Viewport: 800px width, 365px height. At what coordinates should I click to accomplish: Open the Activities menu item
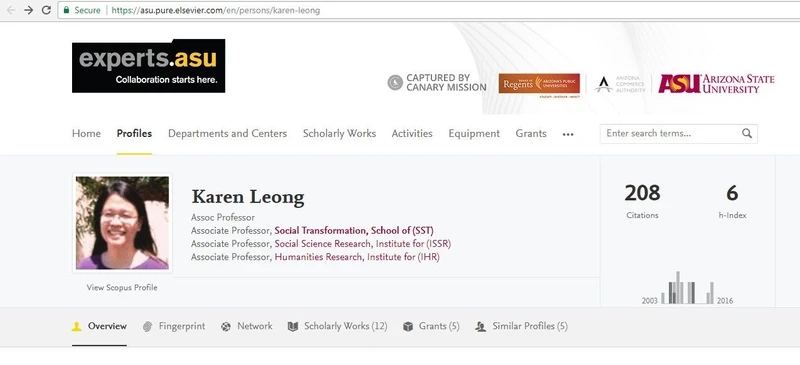(412, 134)
